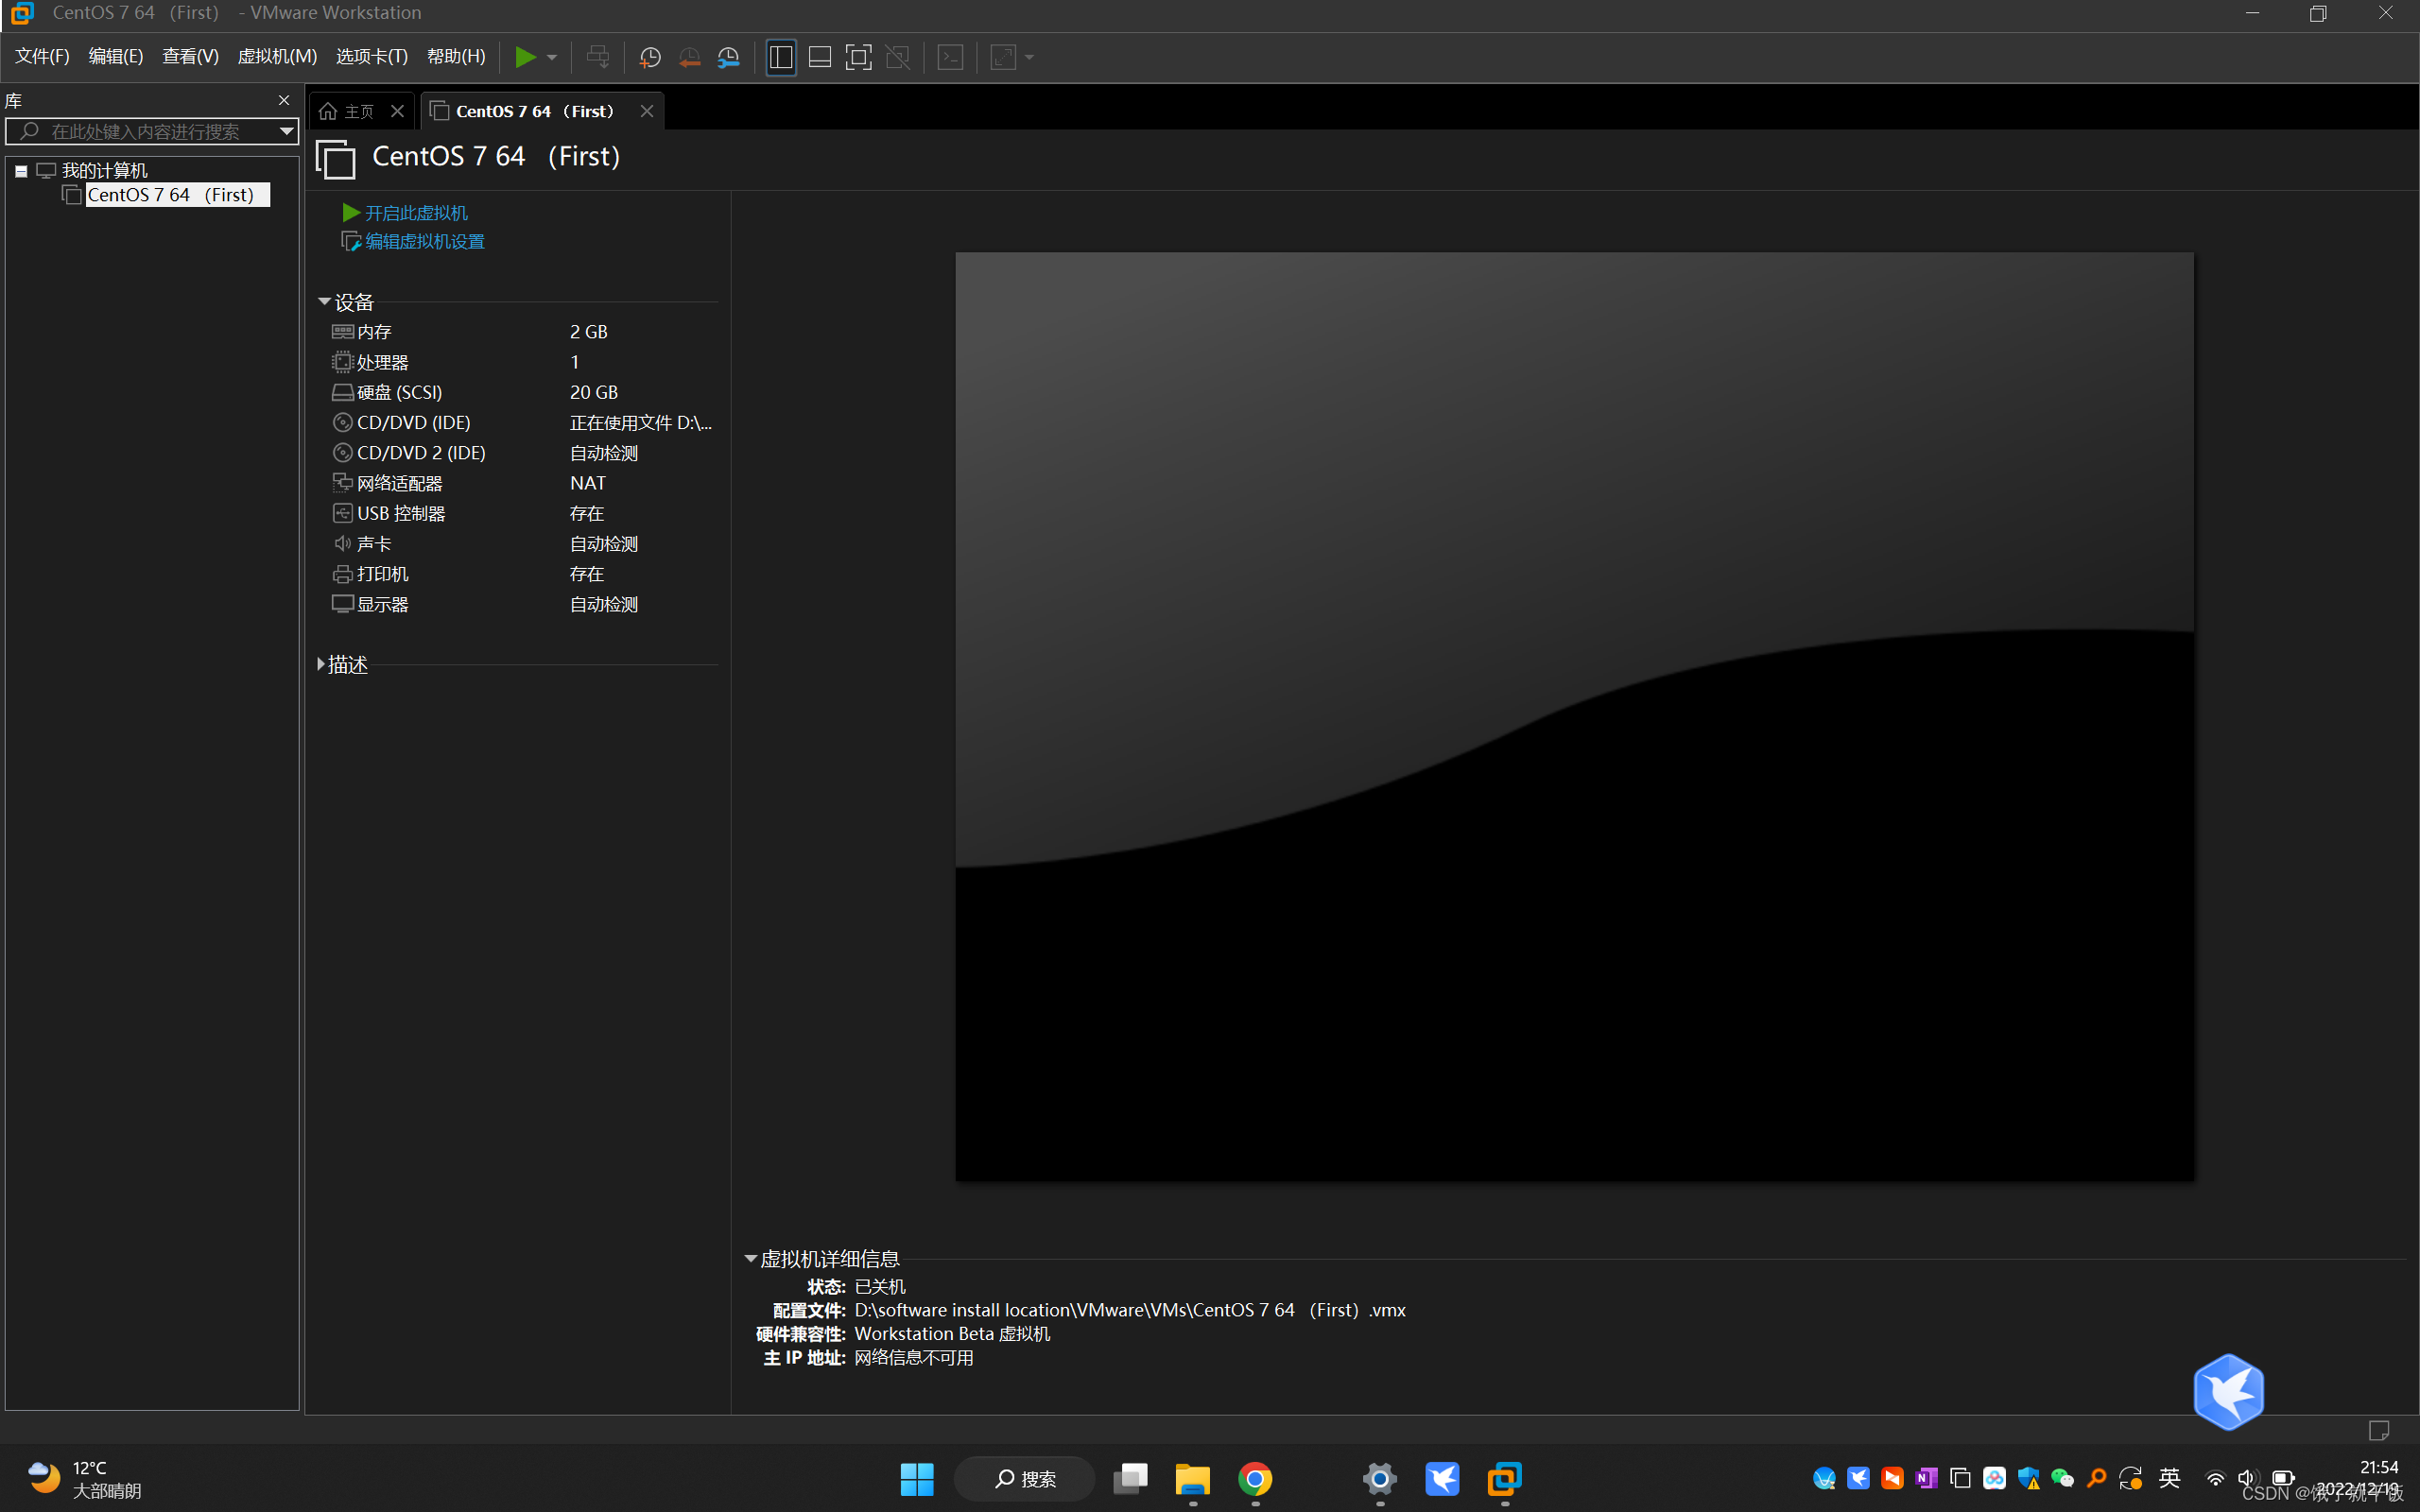Image resolution: width=2420 pixels, height=1512 pixels.
Task: Close the 库 library panel
Action: click(284, 100)
